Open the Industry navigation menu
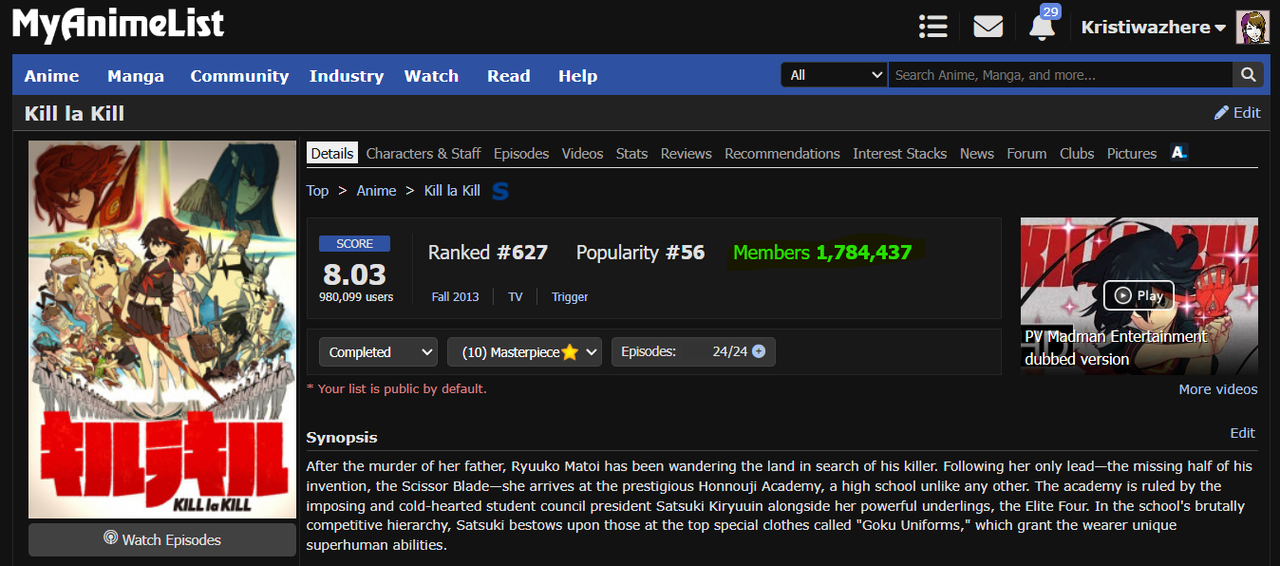The image size is (1280, 566). [x=346, y=76]
